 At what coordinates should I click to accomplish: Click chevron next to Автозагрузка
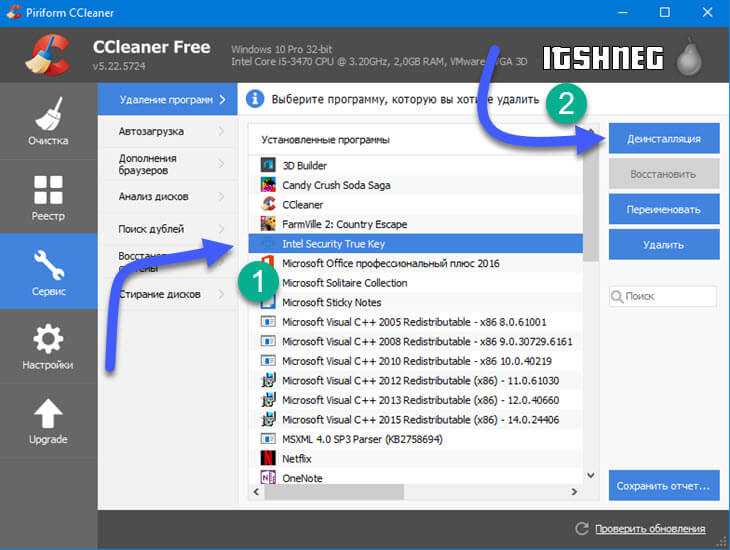pyautogui.click(x=221, y=131)
